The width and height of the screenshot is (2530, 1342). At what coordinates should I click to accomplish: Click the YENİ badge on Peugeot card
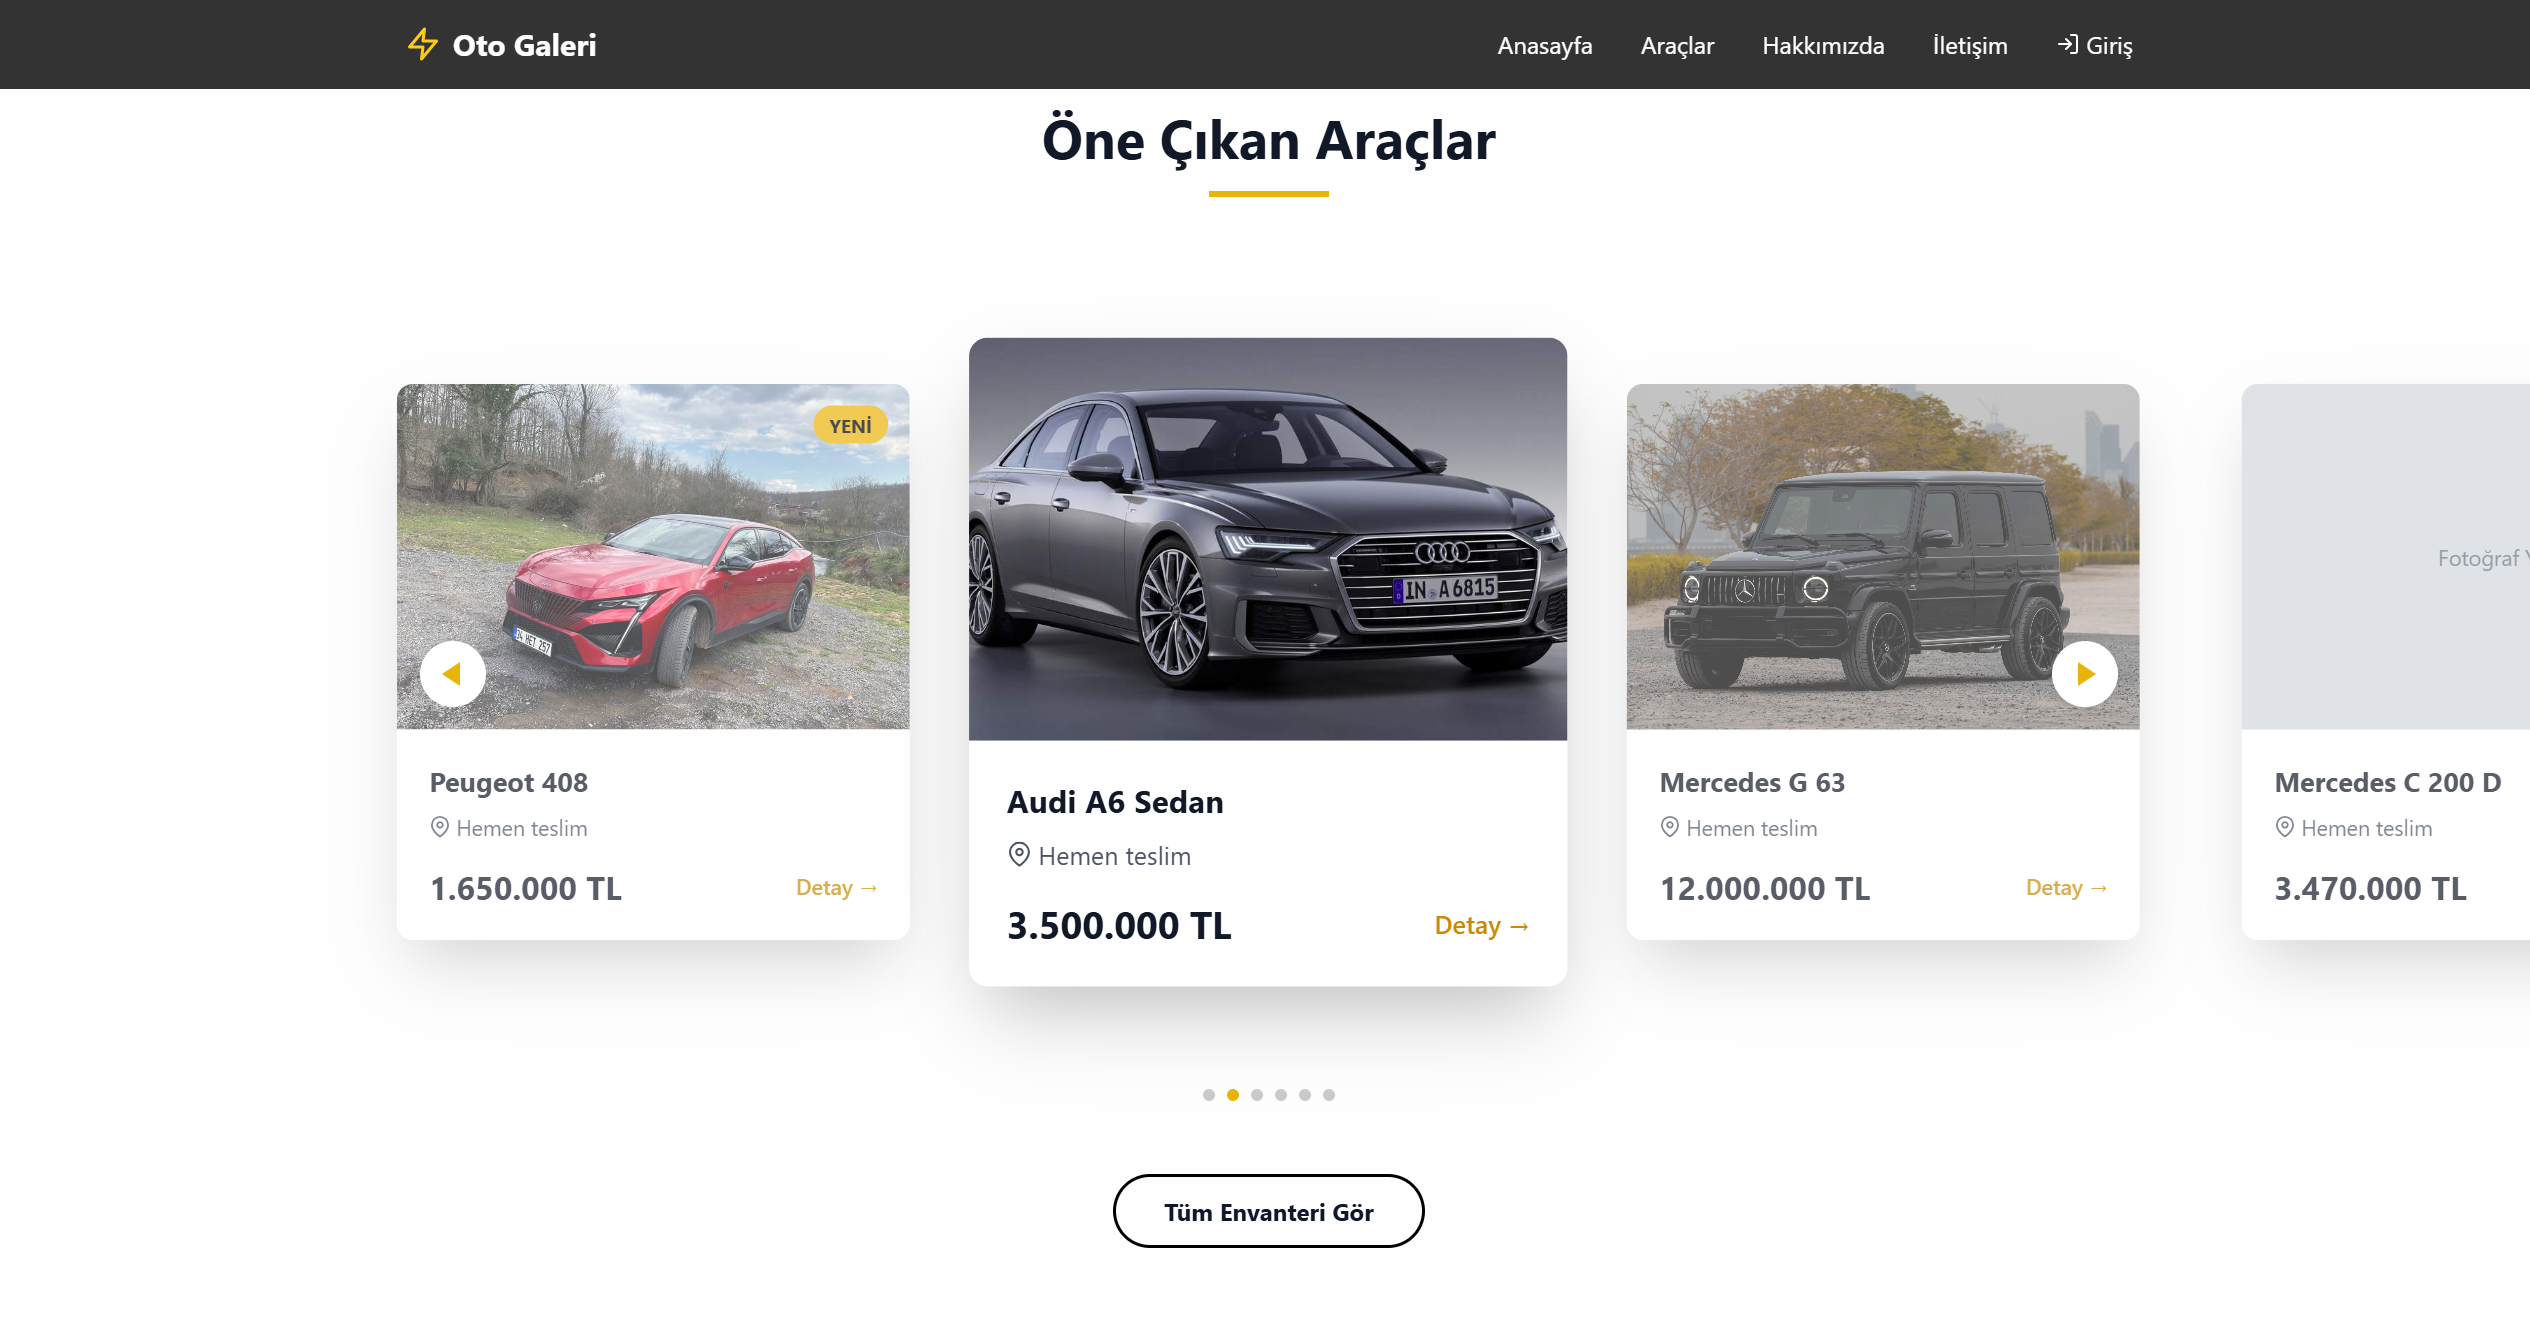(x=850, y=426)
